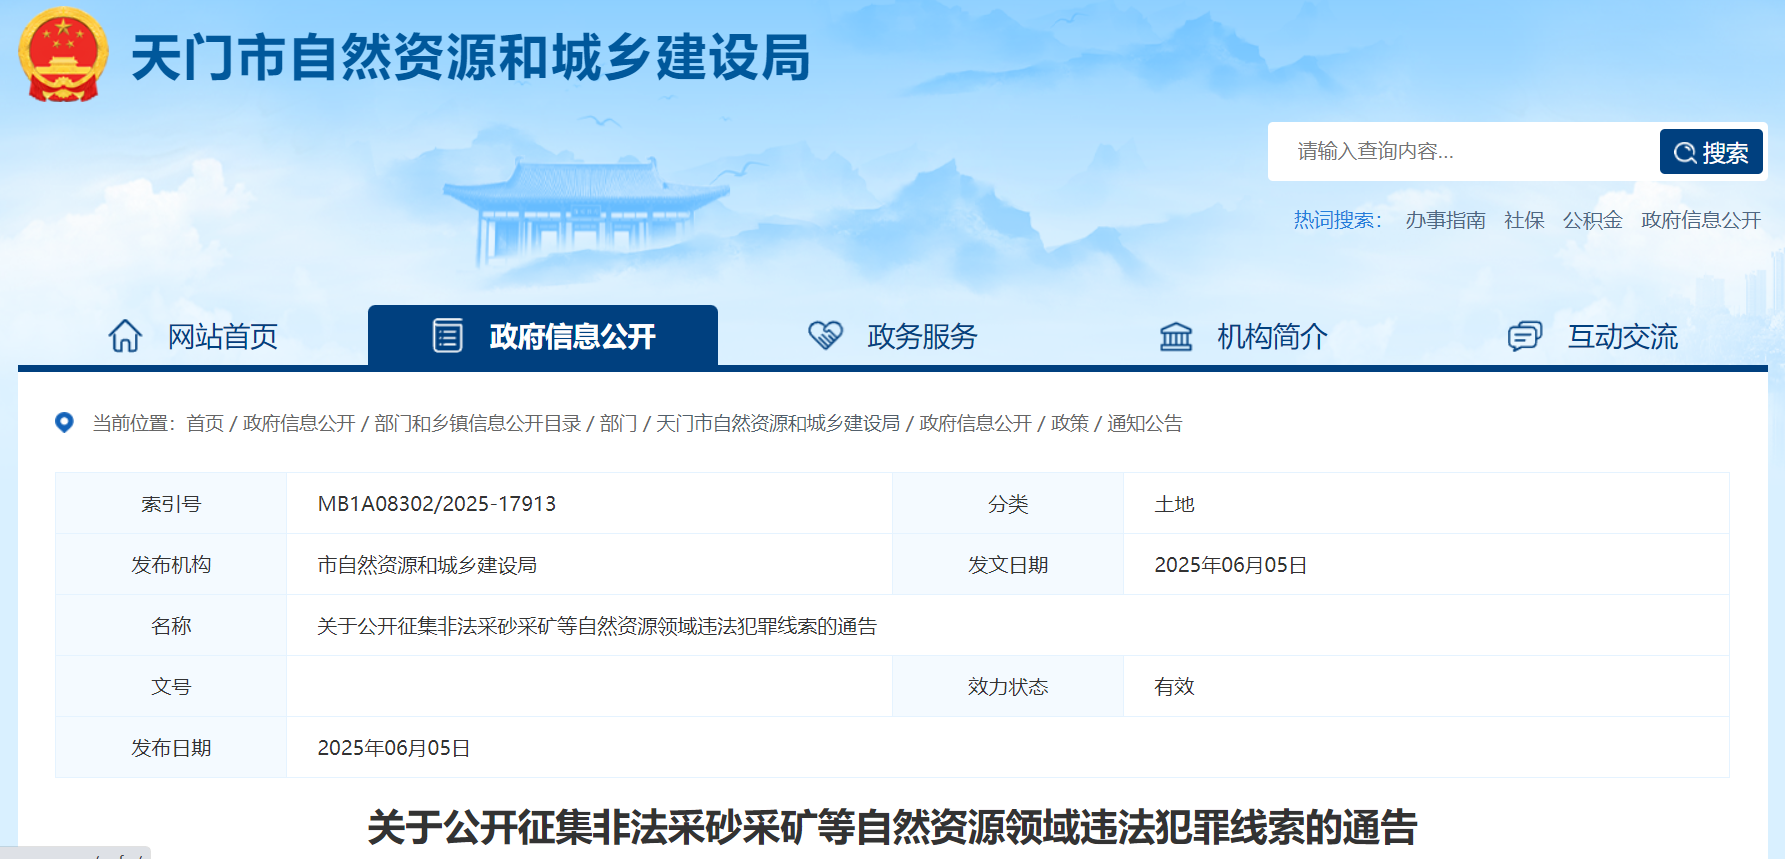
Task: Focus the 请输入查询内容 search field
Action: click(x=1460, y=152)
